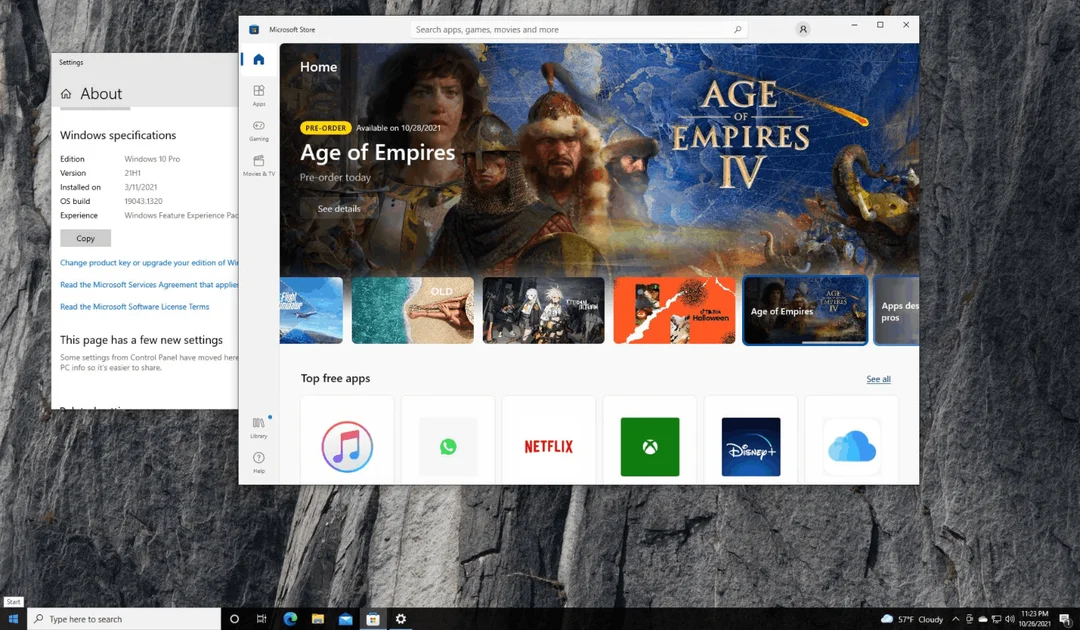
Task: Click the 'Age of Empires' banner title
Action: pyautogui.click(x=377, y=152)
